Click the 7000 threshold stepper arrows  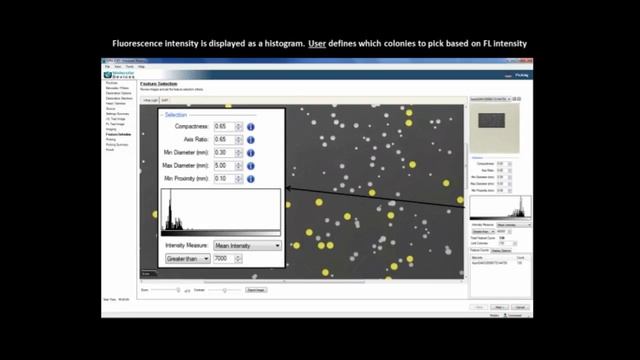pos(238,259)
